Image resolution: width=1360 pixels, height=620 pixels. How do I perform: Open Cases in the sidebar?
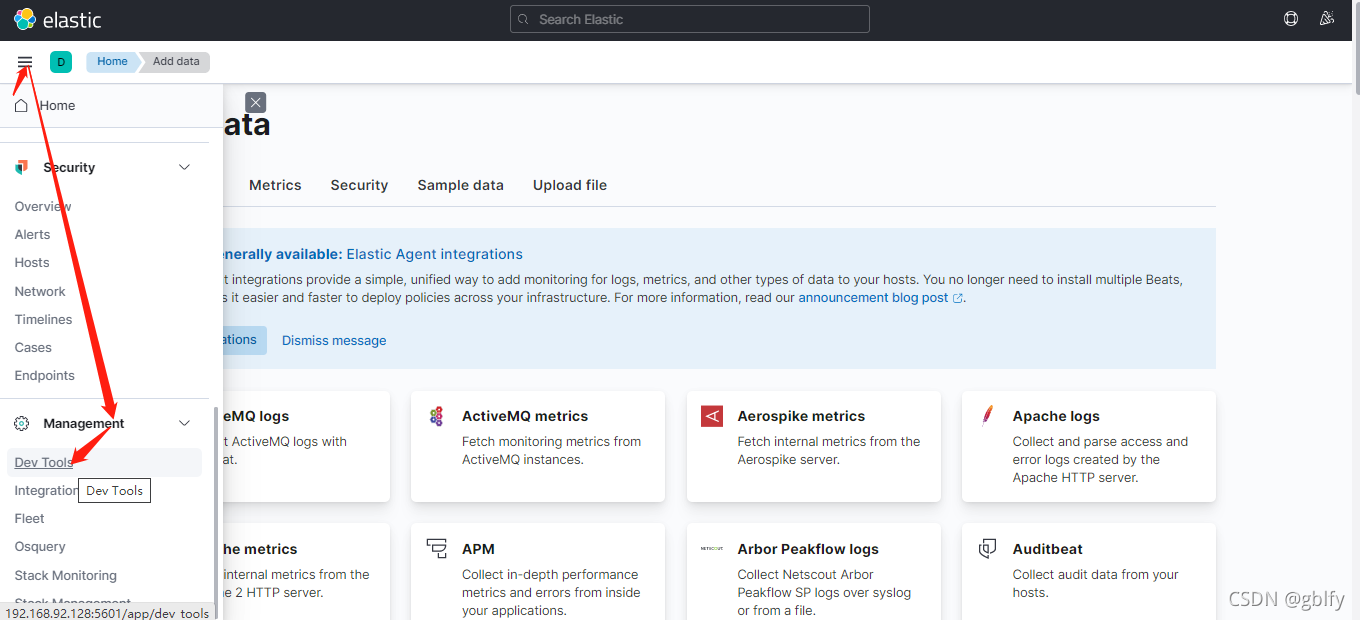click(x=33, y=347)
